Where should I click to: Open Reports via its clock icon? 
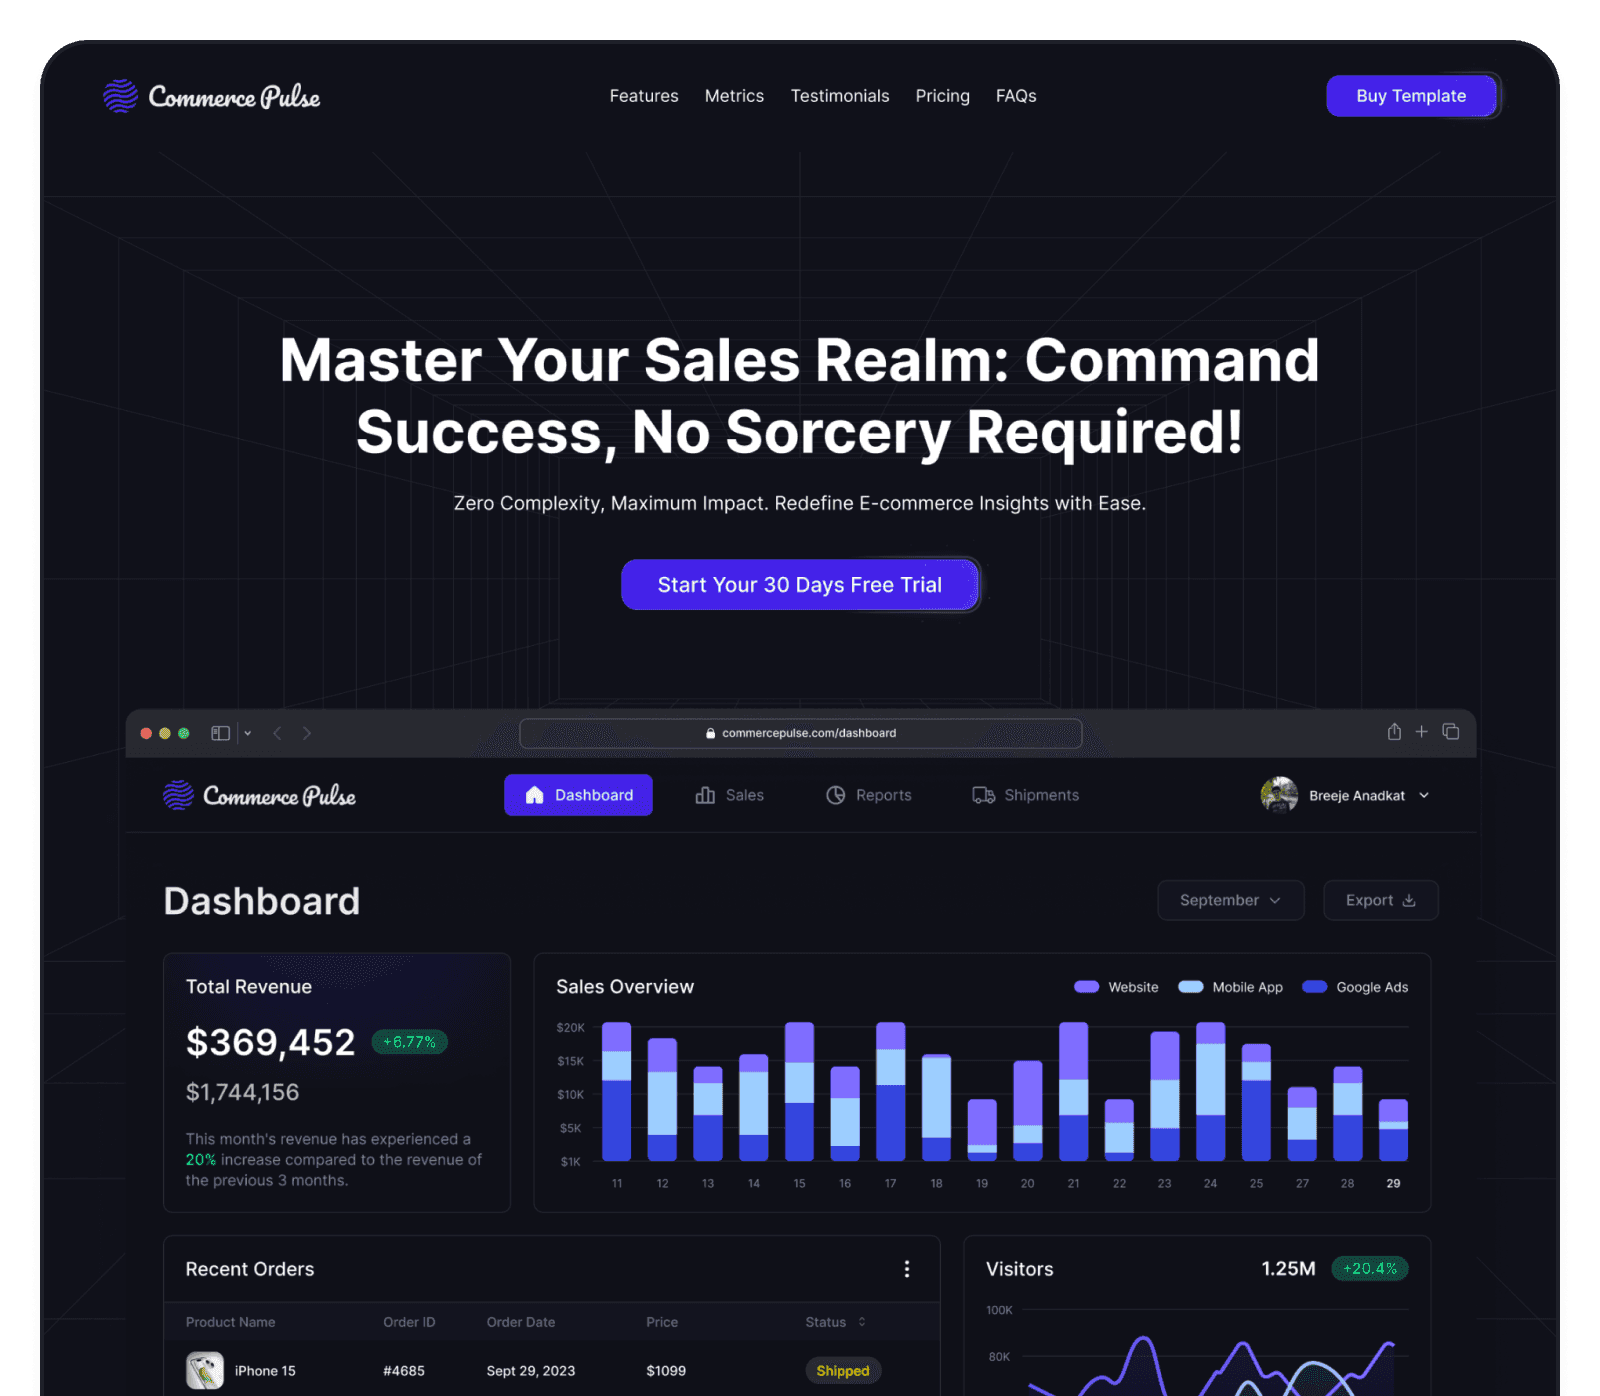pyautogui.click(x=836, y=795)
